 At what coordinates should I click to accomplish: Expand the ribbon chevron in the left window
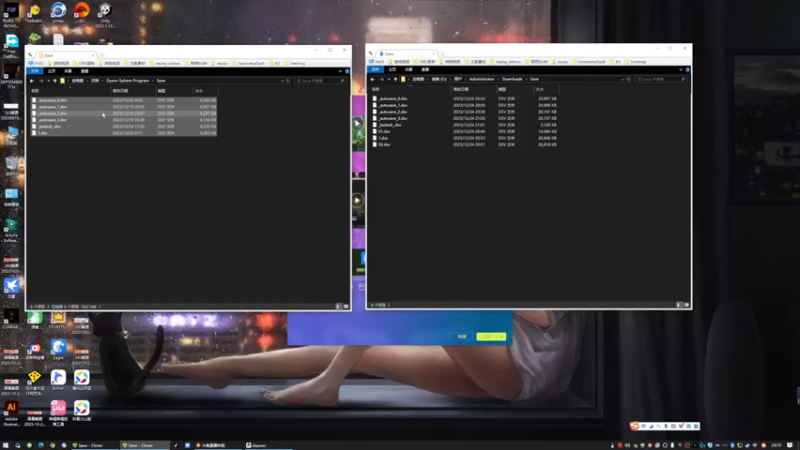pyautogui.click(x=340, y=71)
